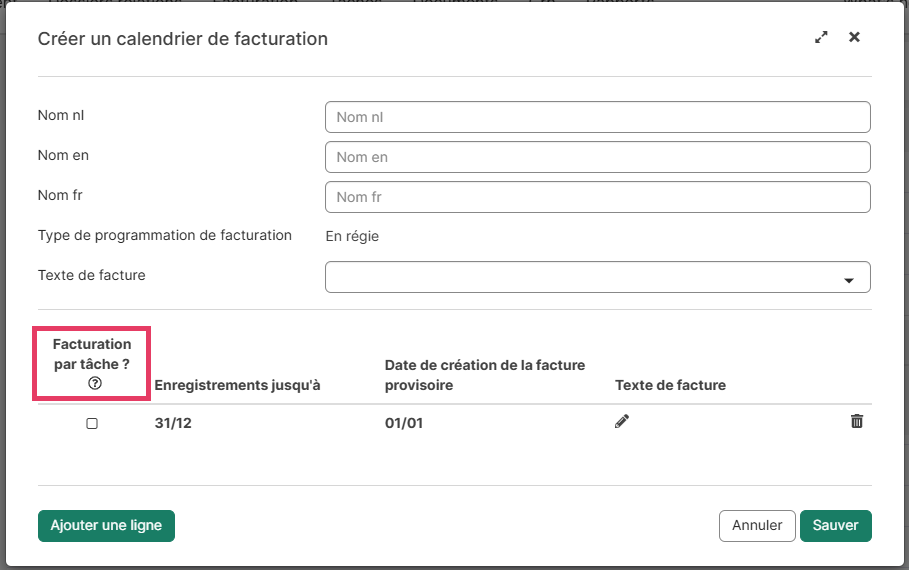Edit invoice text with the pencil icon
Screen dimensions: 909x570
tap(622, 422)
